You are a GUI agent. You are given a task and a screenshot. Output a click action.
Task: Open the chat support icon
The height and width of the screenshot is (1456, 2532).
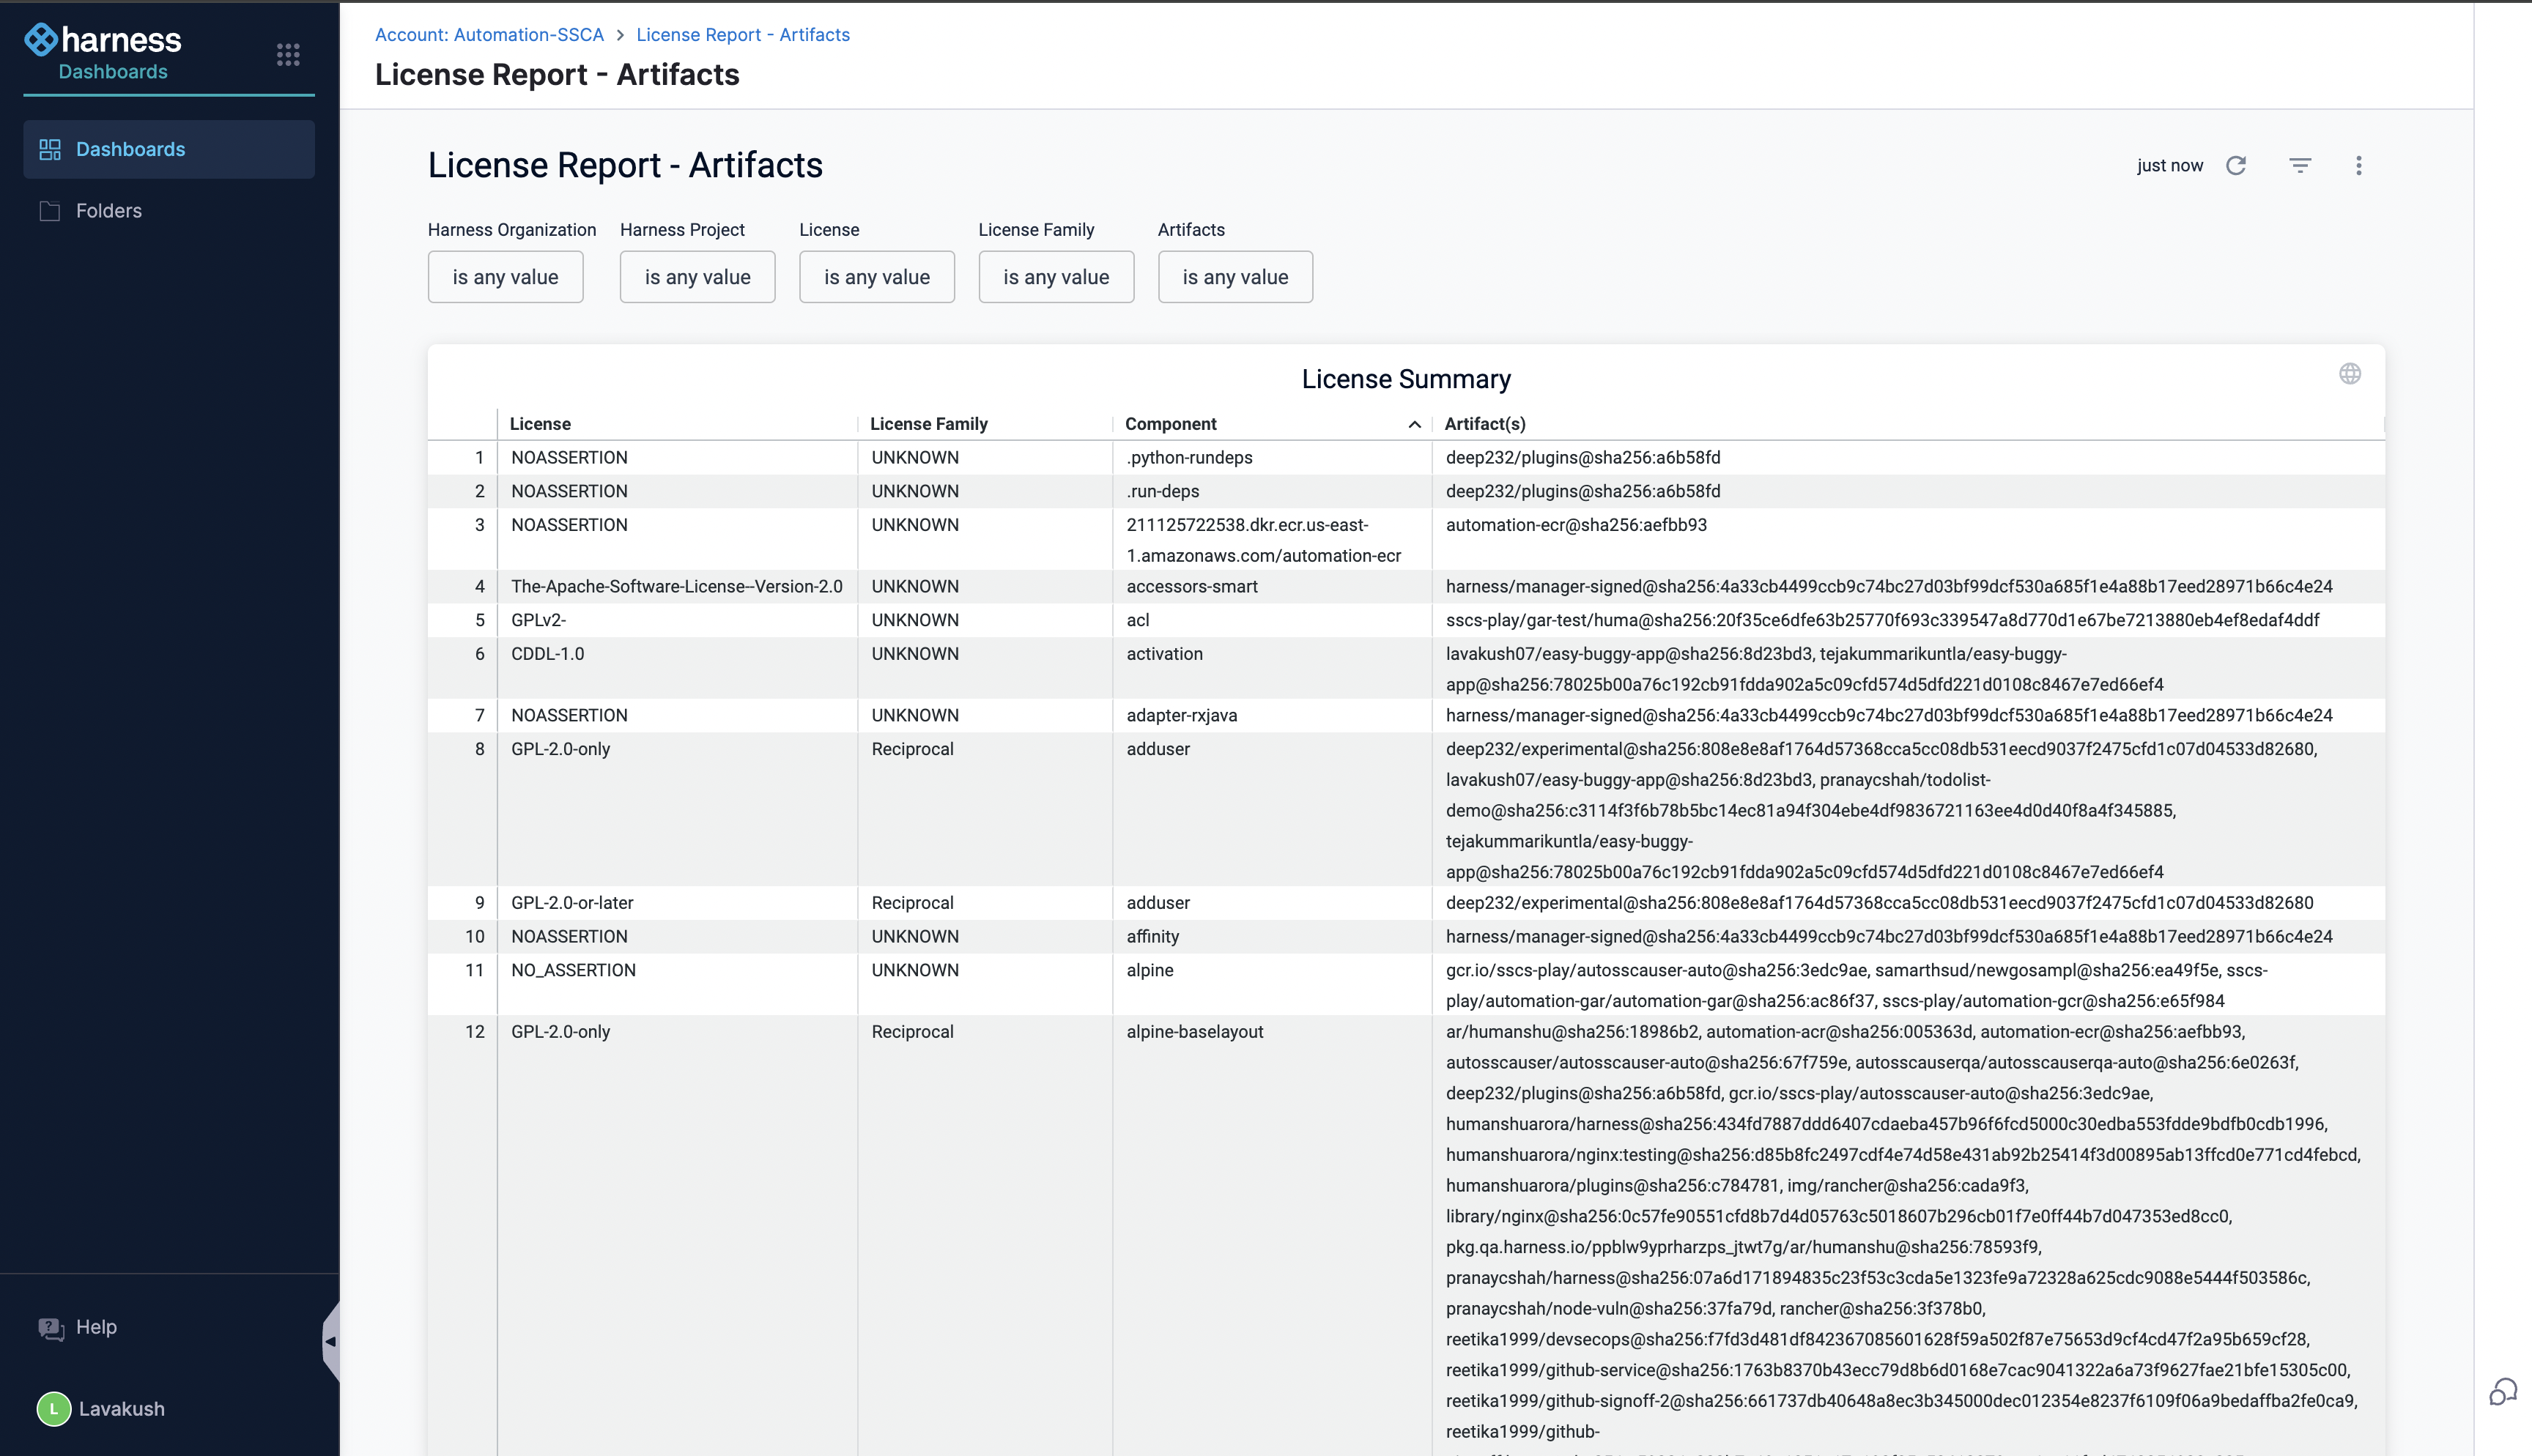coord(2502,1392)
